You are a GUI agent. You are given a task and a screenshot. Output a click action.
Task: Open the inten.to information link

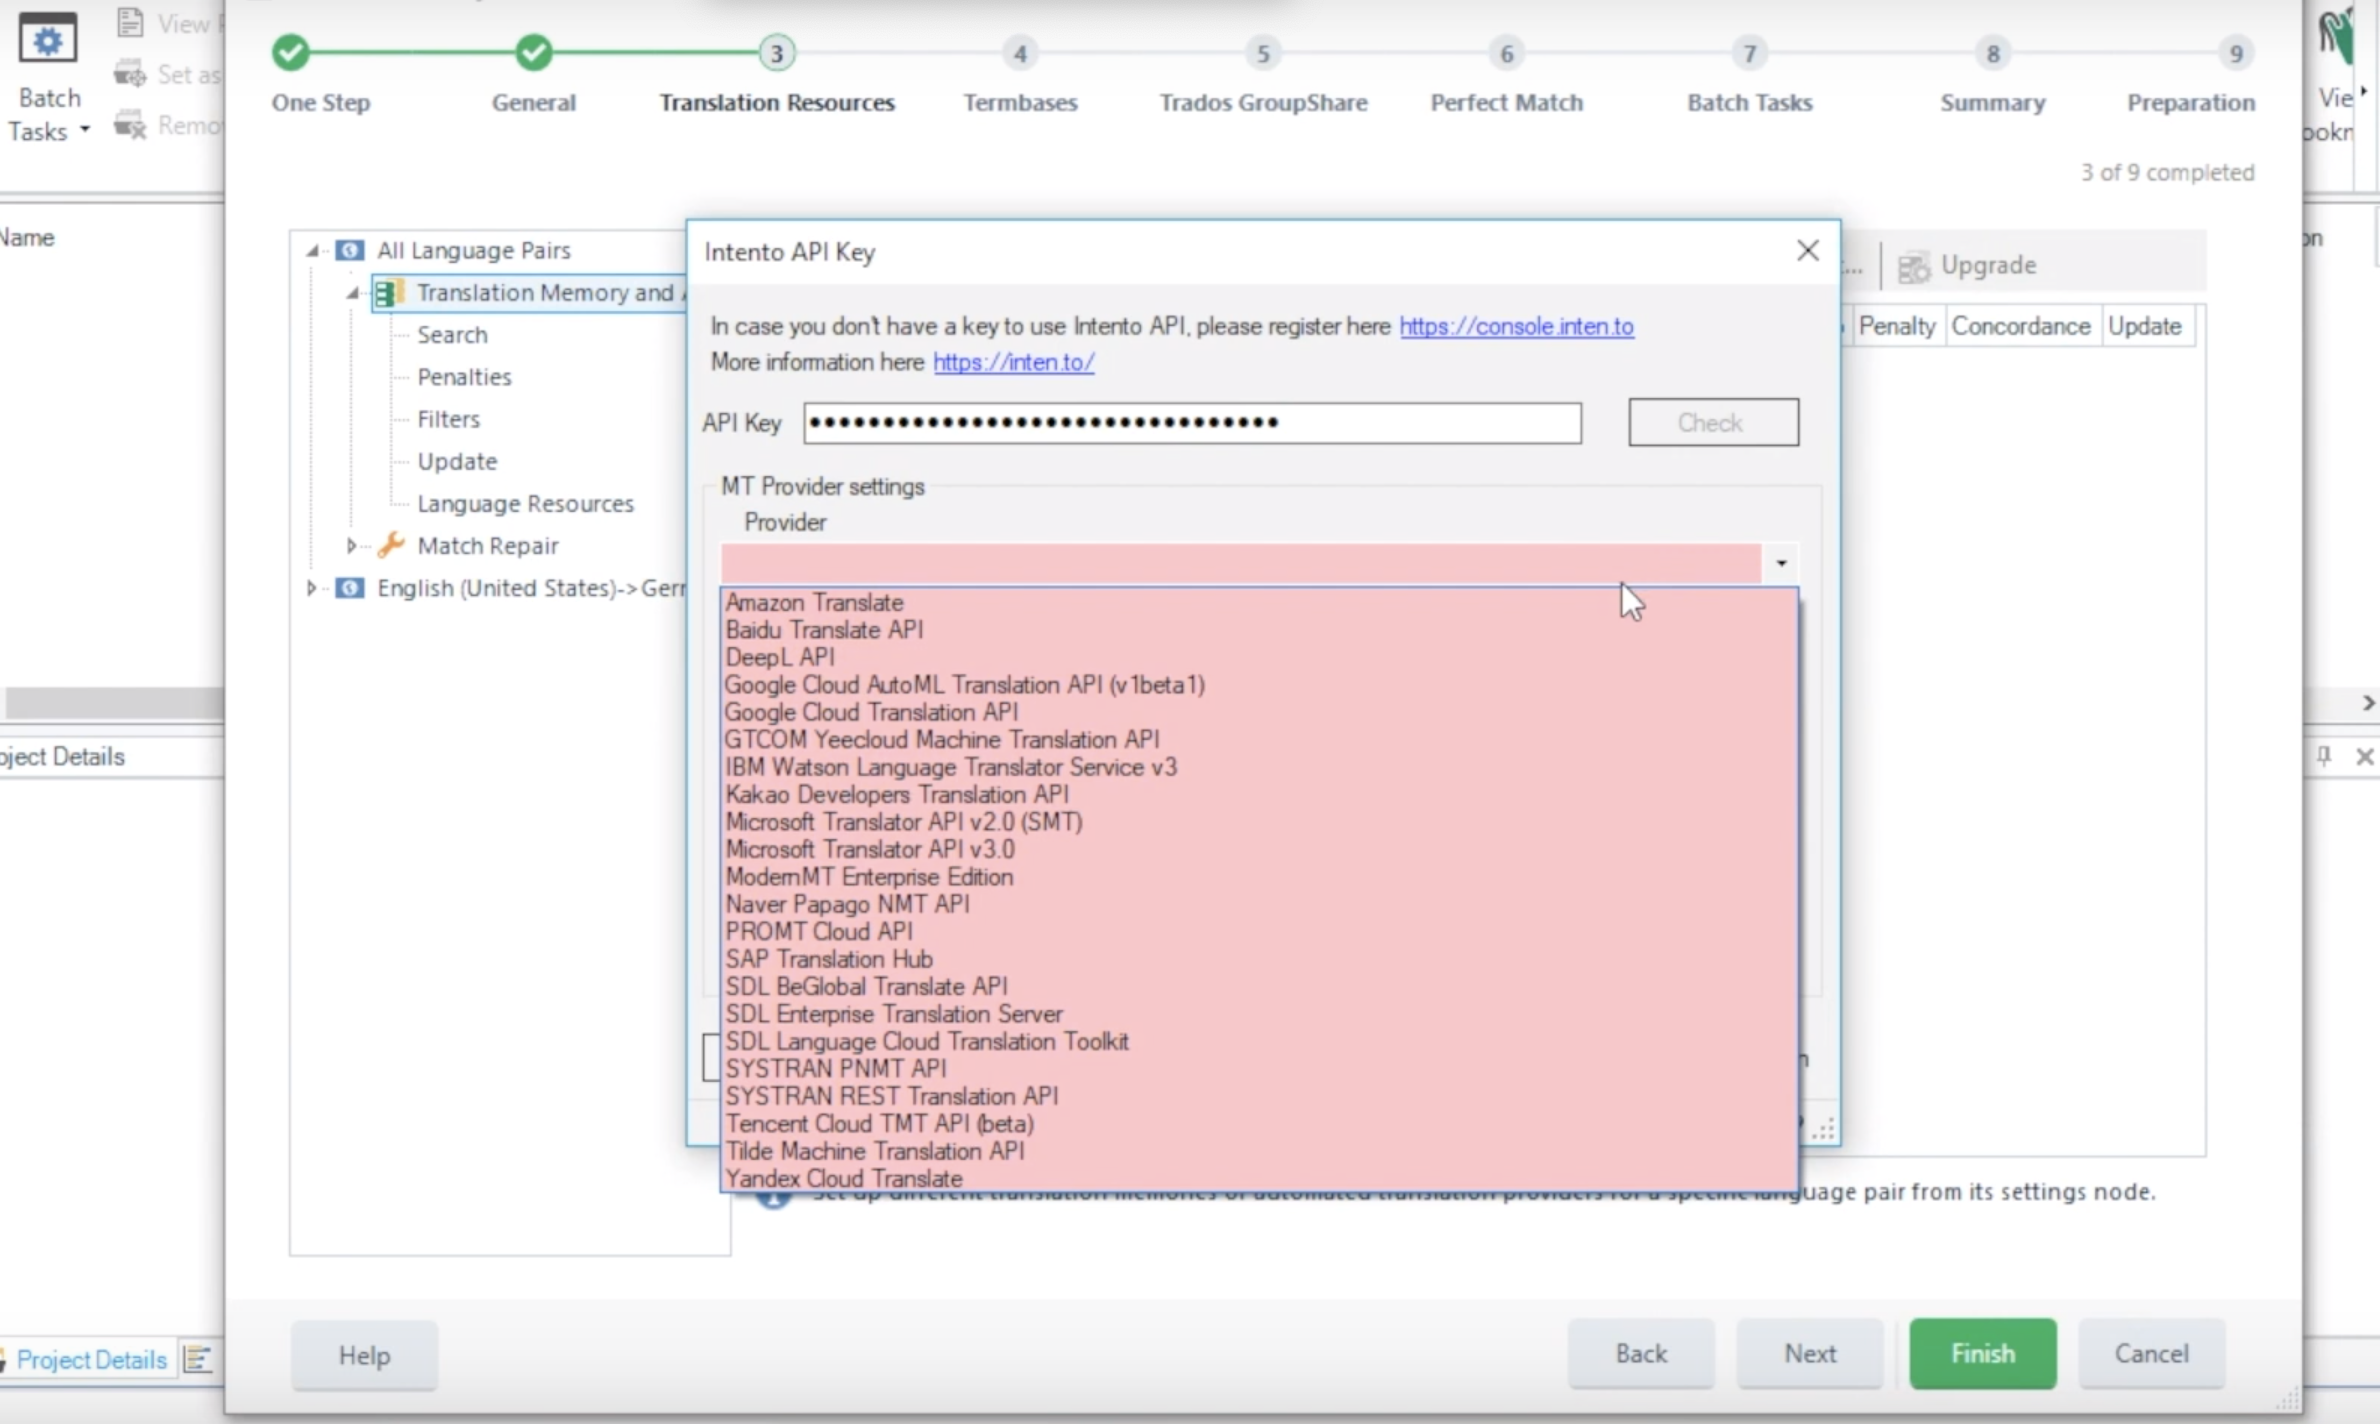click(x=1013, y=362)
